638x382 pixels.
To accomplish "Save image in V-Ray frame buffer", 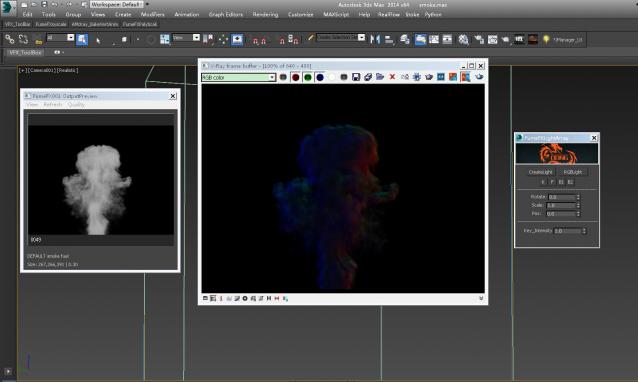I will [356, 77].
